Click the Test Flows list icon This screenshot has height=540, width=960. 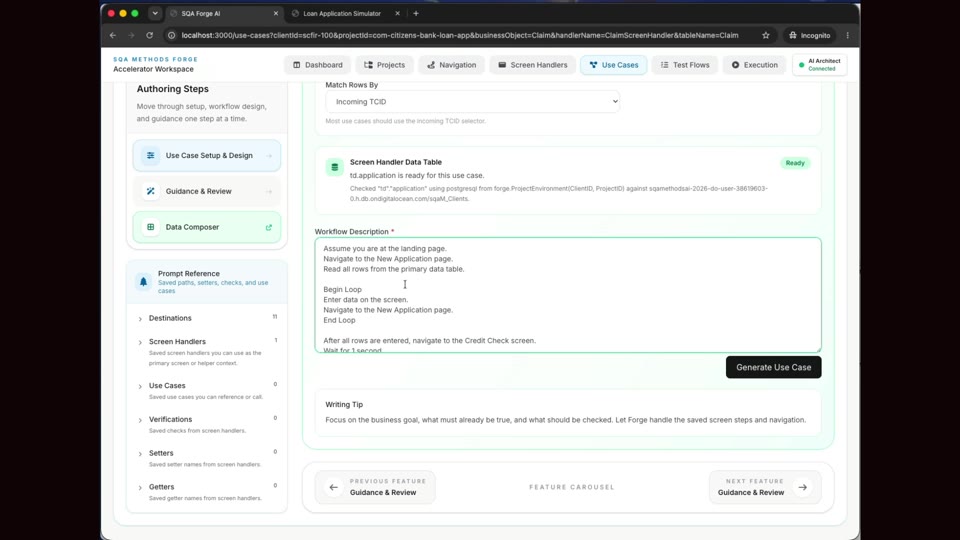pyautogui.click(x=664, y=65)
